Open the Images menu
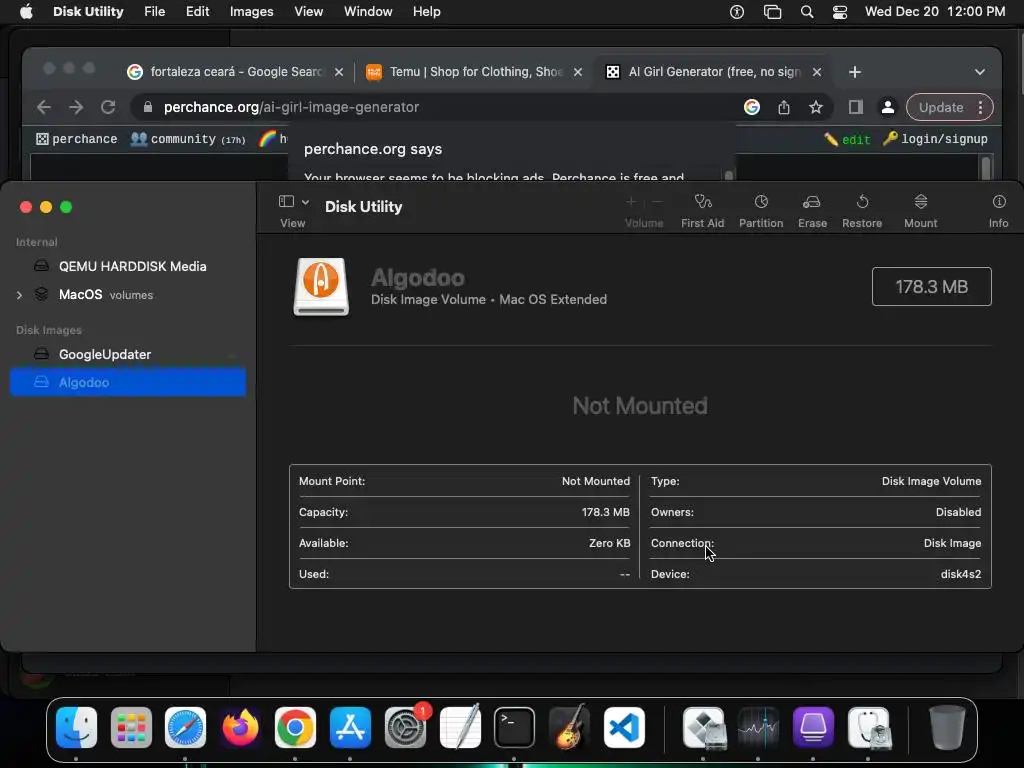 coord(251,12)
